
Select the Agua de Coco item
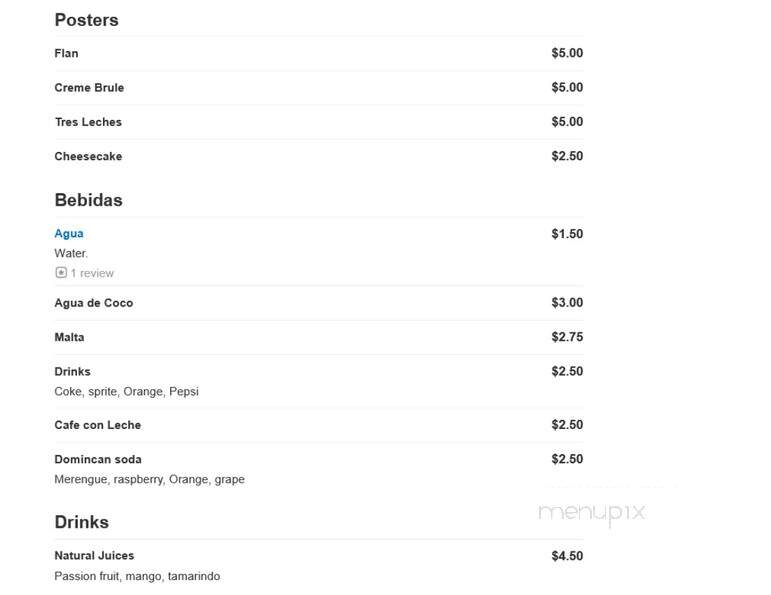[93, 303]
